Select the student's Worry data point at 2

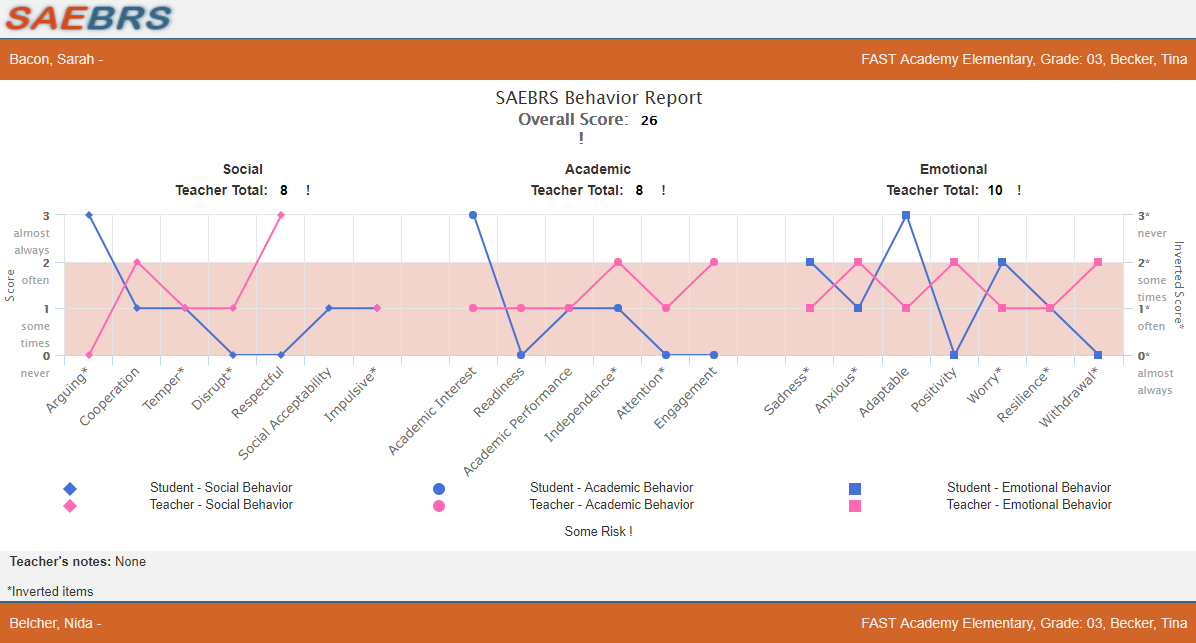(1002, 262)
